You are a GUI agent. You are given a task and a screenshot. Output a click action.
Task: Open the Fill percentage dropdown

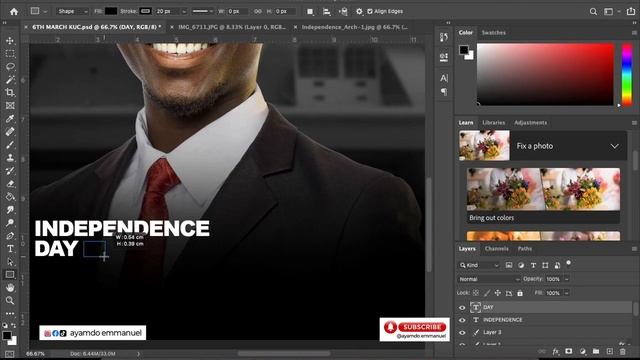[567, 293]
